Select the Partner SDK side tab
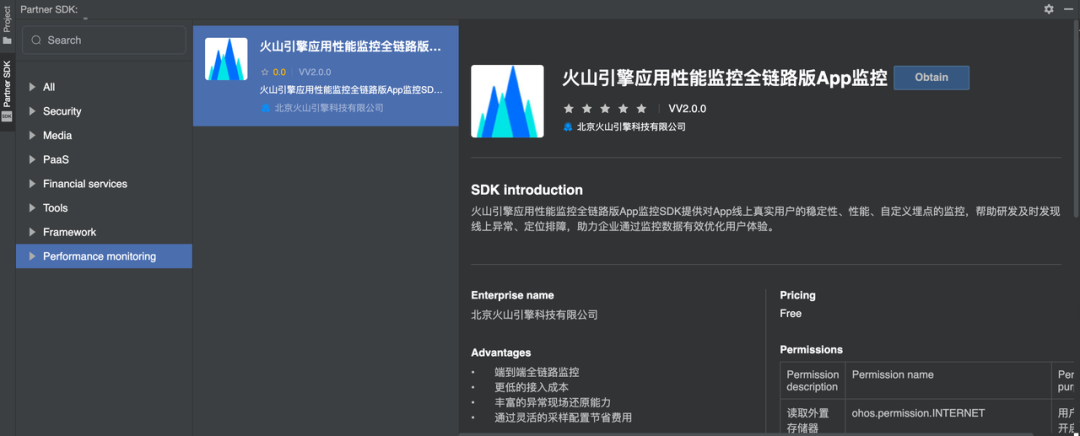Screen dimensions: 1080x436 coord(7,90)
